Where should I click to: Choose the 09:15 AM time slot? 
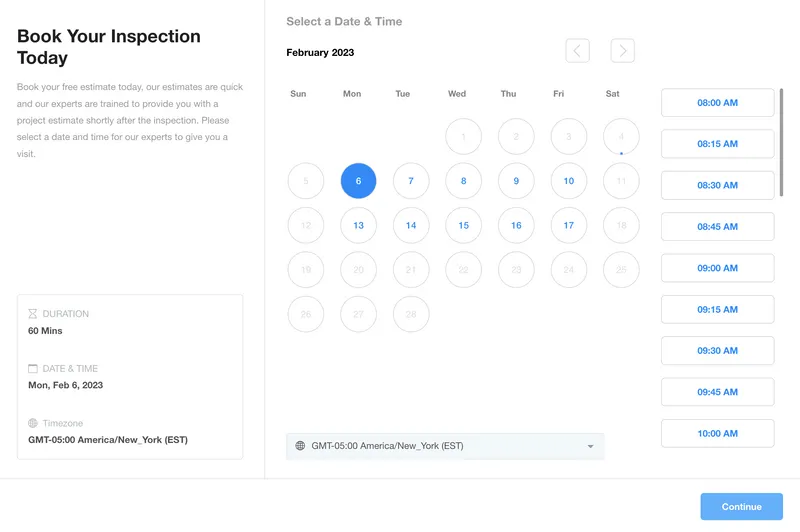coord(717,310)
